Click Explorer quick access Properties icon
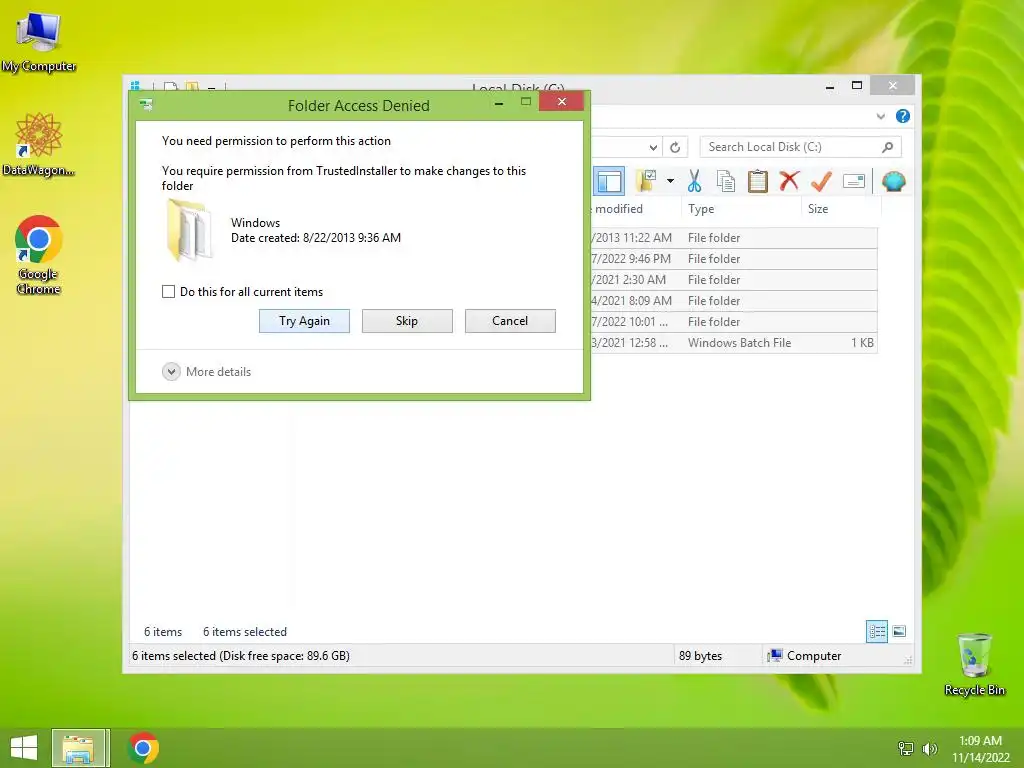1024x768 pixels. coord(170,87)
